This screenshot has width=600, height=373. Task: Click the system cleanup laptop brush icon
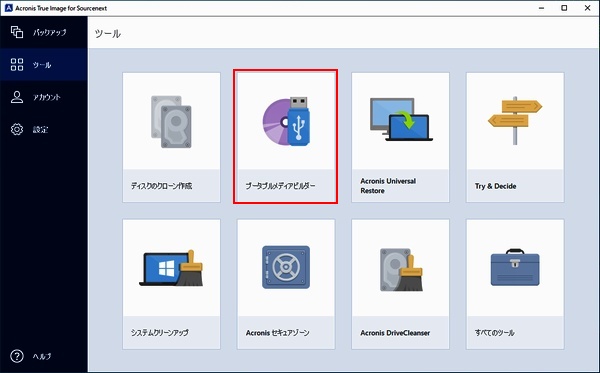pyautogui.click(x=171, y=268)
